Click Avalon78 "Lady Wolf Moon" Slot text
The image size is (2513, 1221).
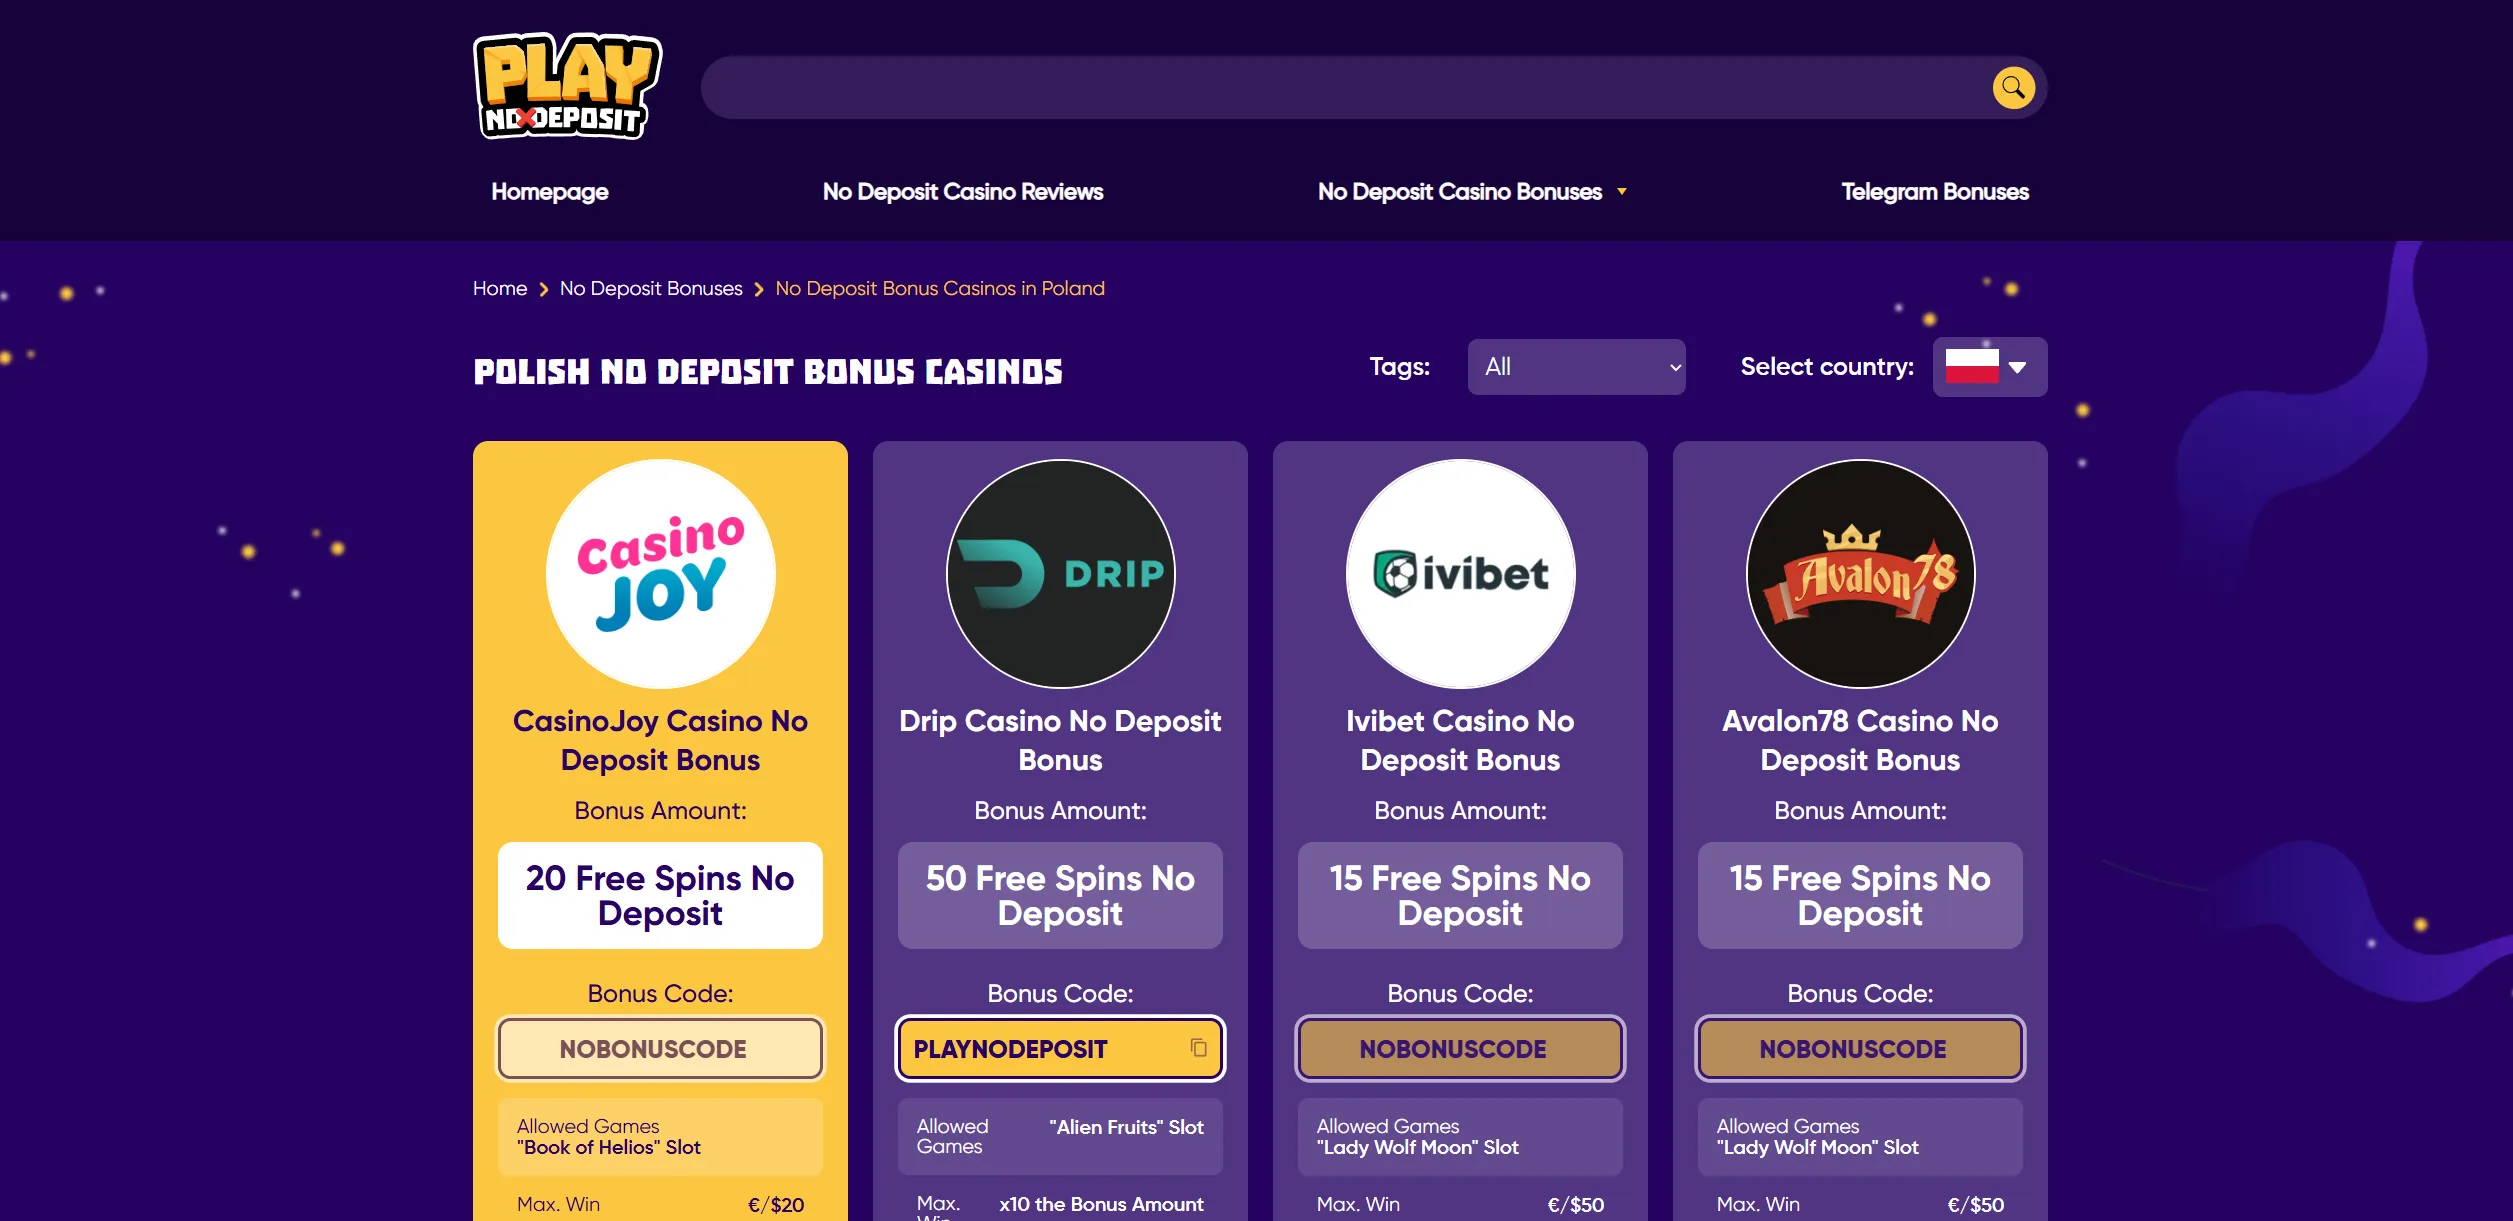[1817, 1148]
